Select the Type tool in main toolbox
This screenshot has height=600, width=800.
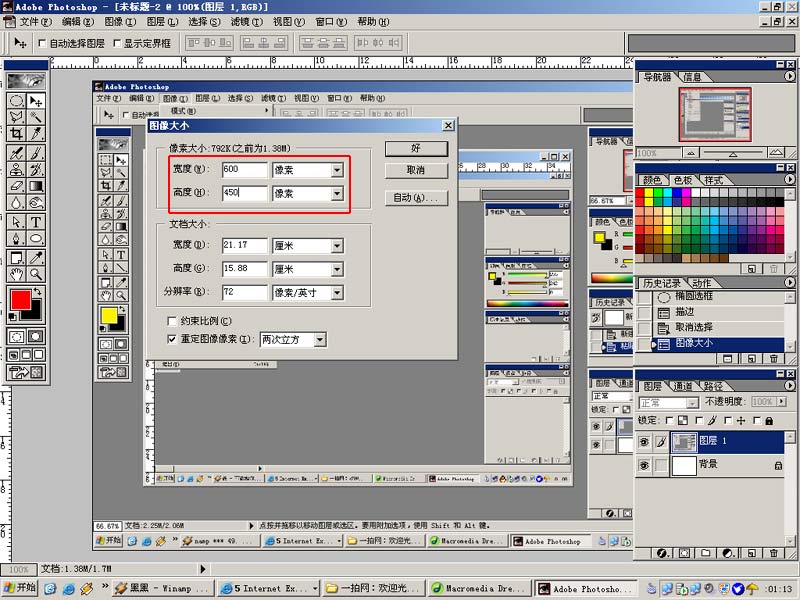[36, 222]
